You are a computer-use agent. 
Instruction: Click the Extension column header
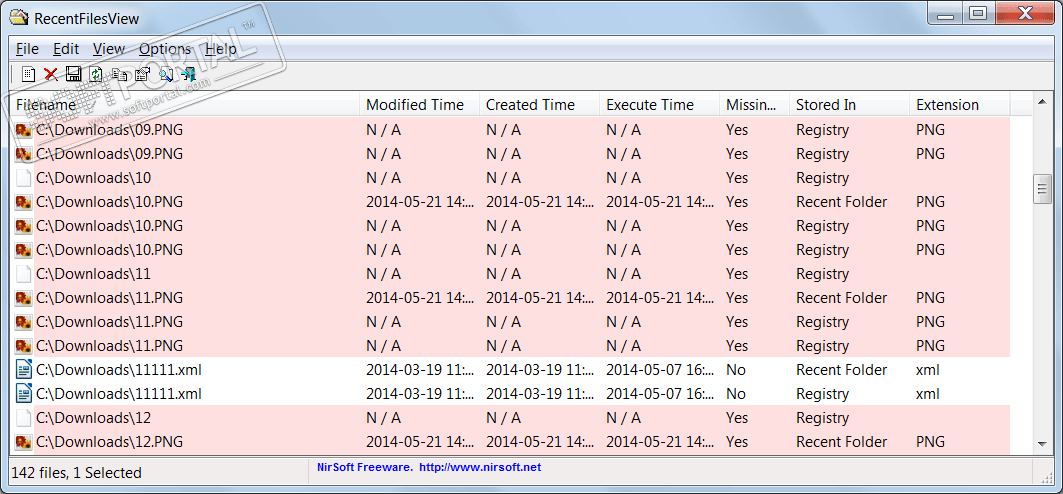[x=947, y=105]
